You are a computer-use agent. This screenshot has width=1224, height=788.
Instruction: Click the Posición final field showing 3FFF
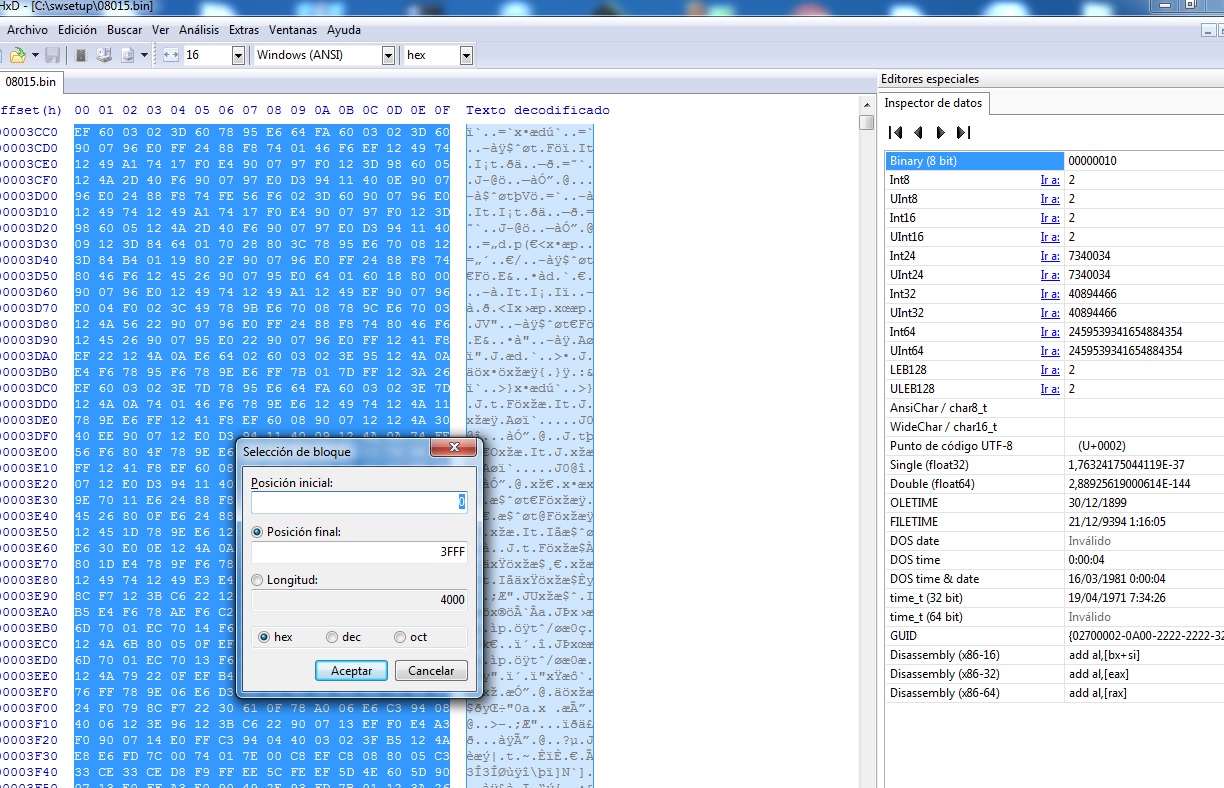point(359,551)
